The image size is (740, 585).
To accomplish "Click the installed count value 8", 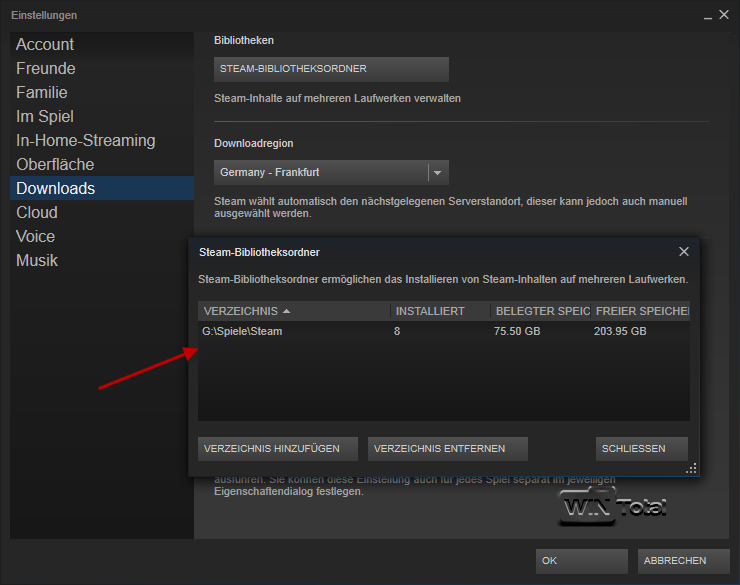I will coord(397,331).
